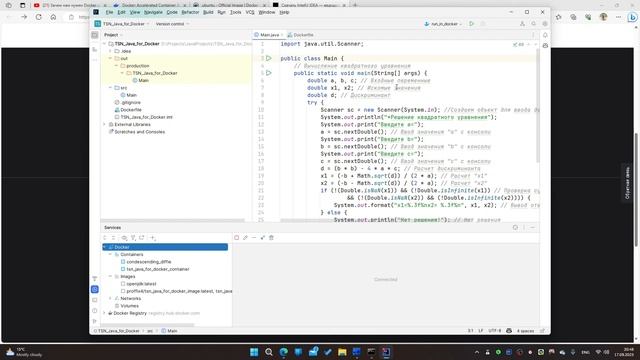640x360 pixels.
Task: Click the Bing chat icon in Edge window
Action: pyautogui.click(x=632, y=17)
